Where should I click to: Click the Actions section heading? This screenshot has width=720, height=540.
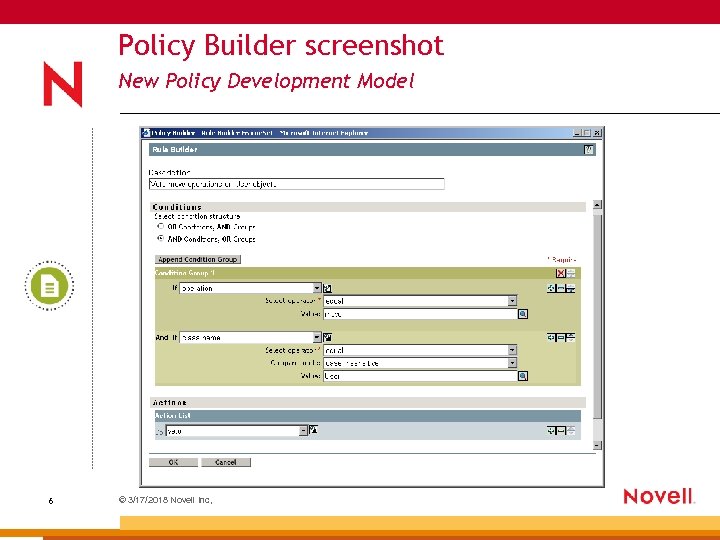pyautogui.click(x=169, y=403)
